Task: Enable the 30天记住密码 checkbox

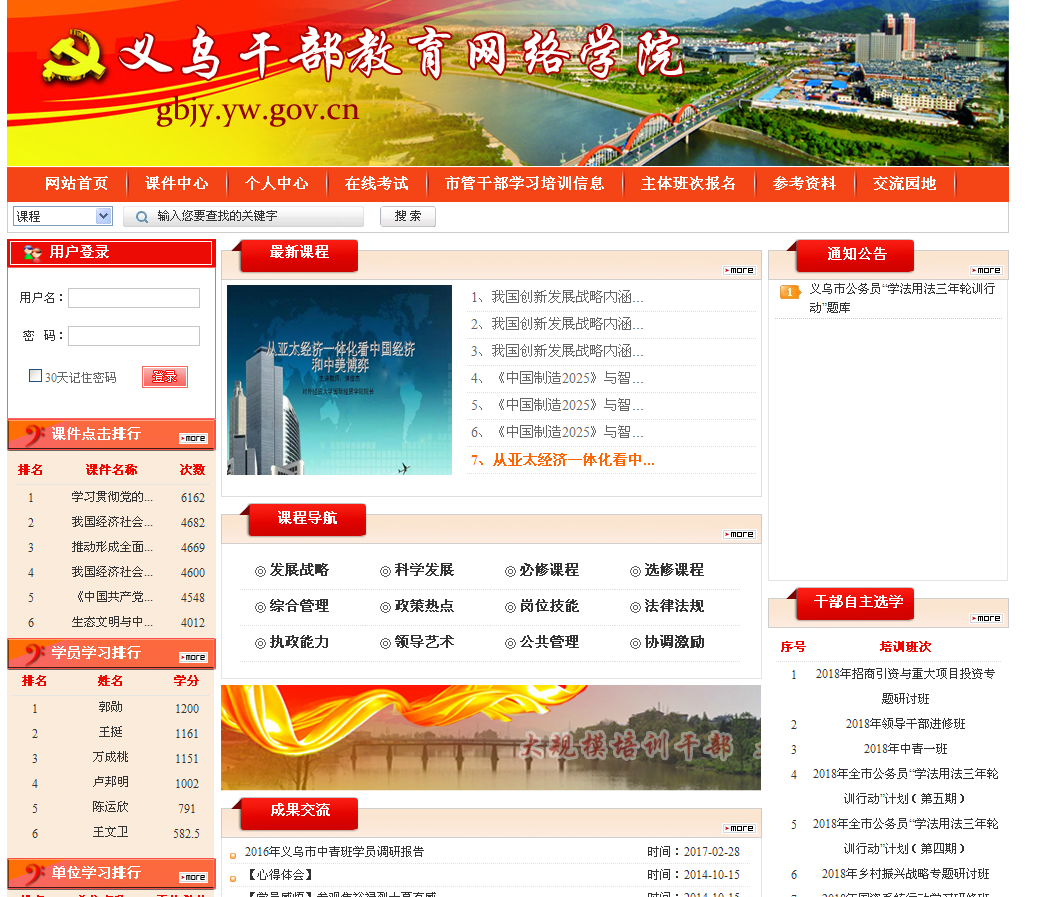Action: [36, 376]
